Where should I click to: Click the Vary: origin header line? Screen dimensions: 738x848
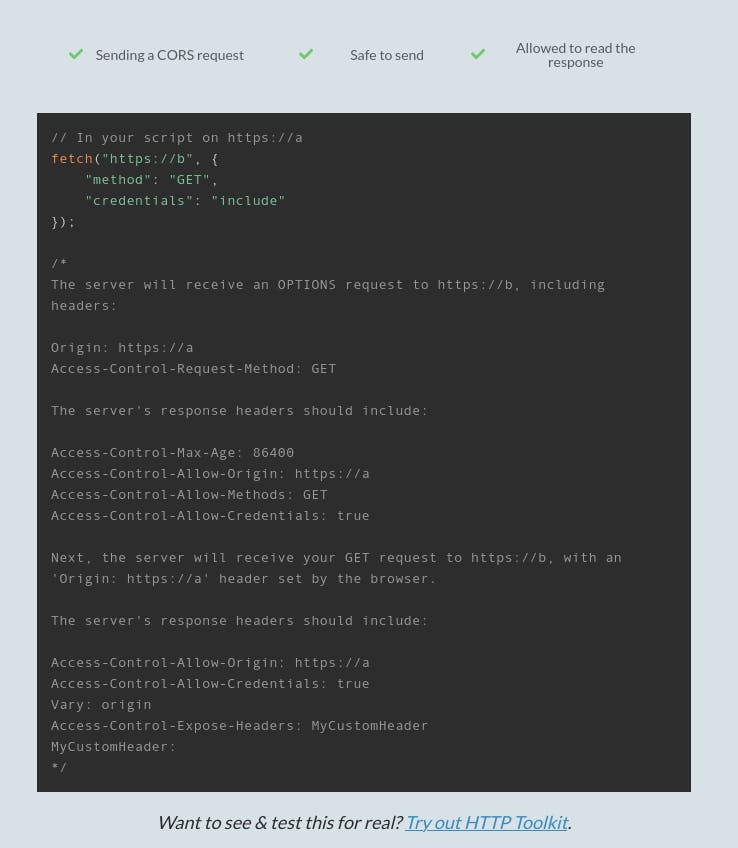[101, 705]
